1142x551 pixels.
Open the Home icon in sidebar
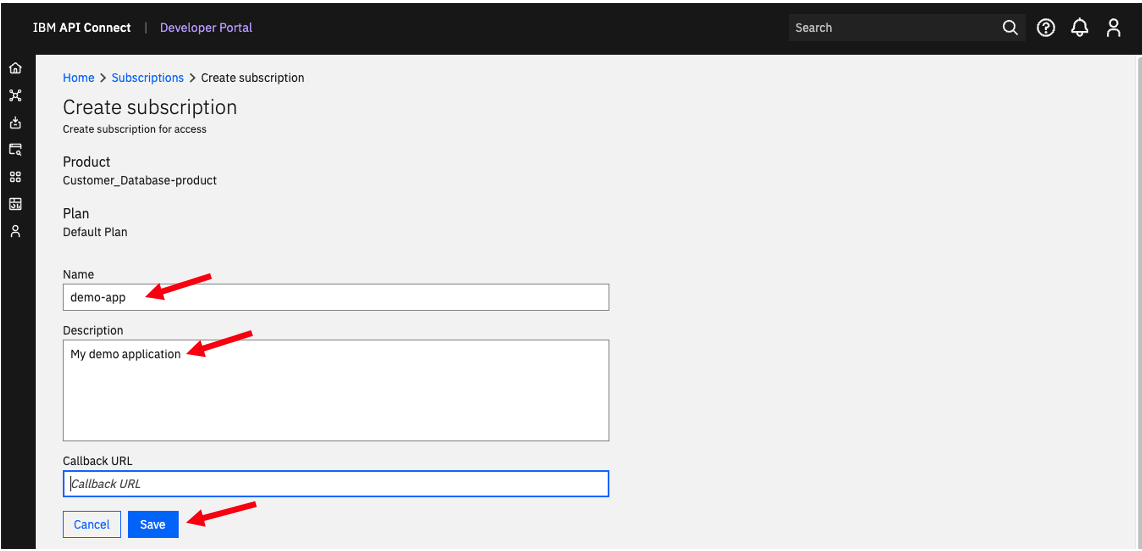click(x=15, y=68)
